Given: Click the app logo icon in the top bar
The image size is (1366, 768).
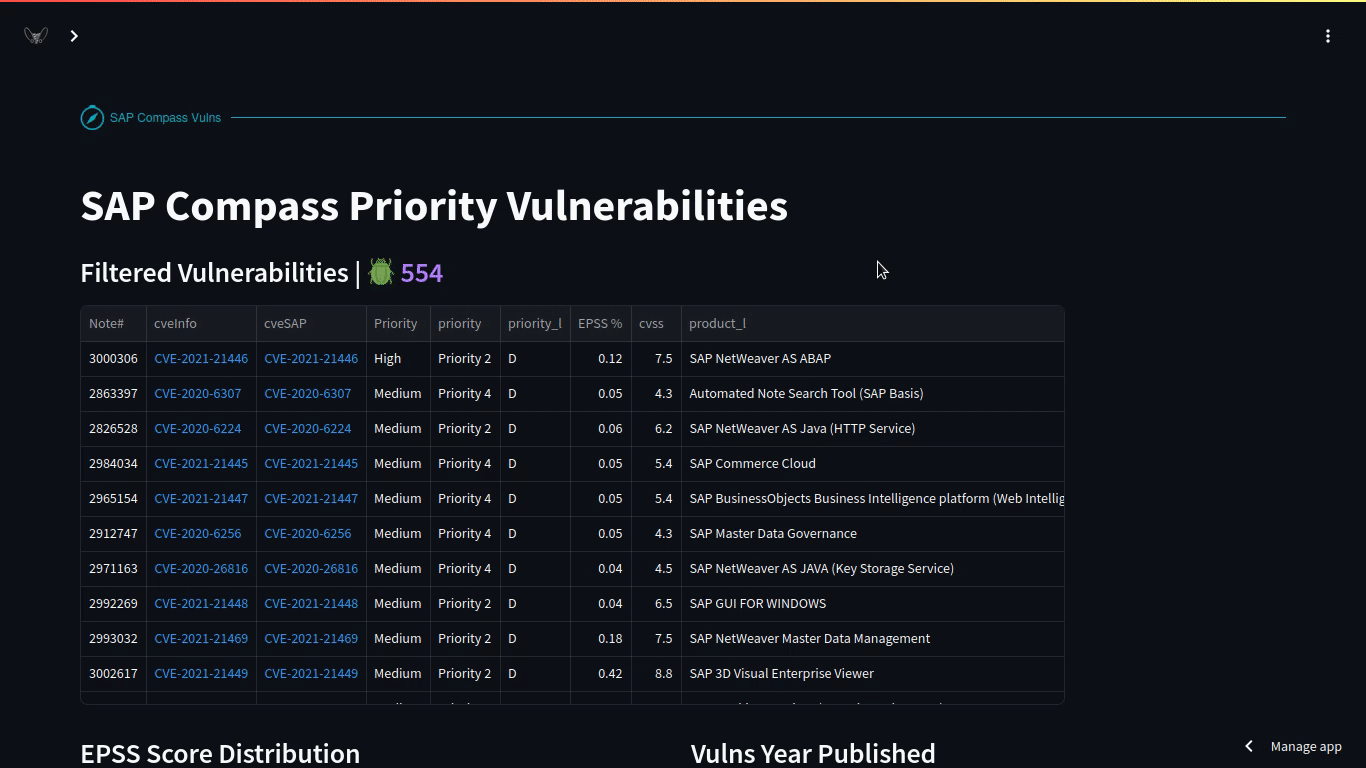Looking at the screenshot, I should (x=36, y=36).
